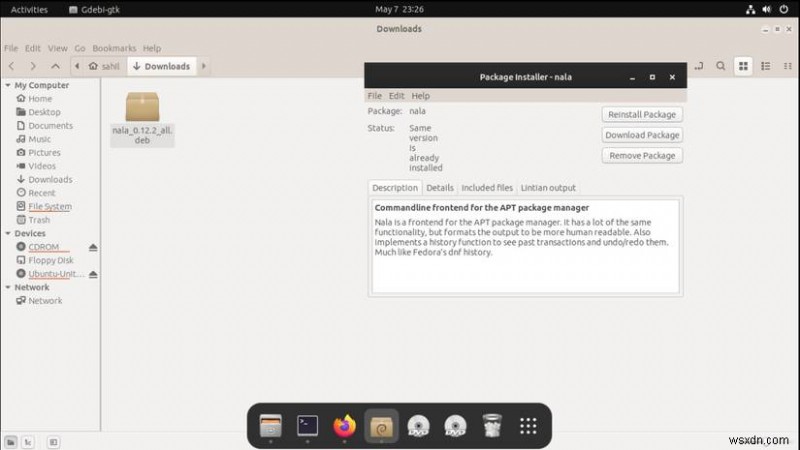Click Remove Package button
Screen dimensions: 800x450
click(x=642, y=156)
